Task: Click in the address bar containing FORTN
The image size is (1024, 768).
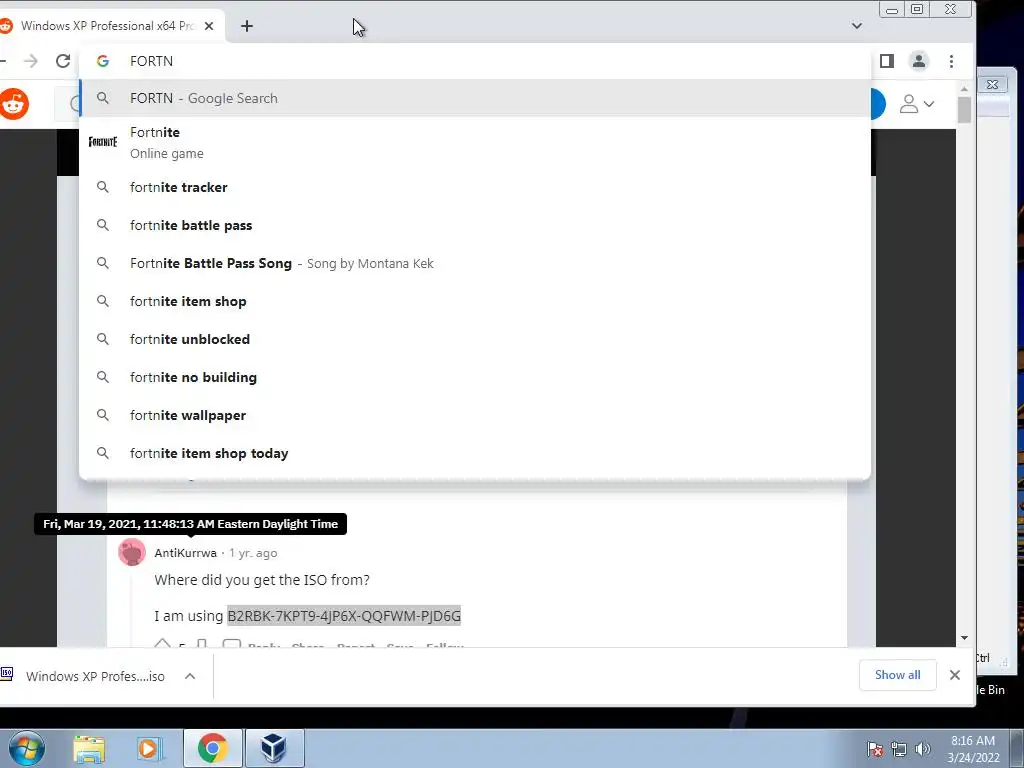Action: 475,61
